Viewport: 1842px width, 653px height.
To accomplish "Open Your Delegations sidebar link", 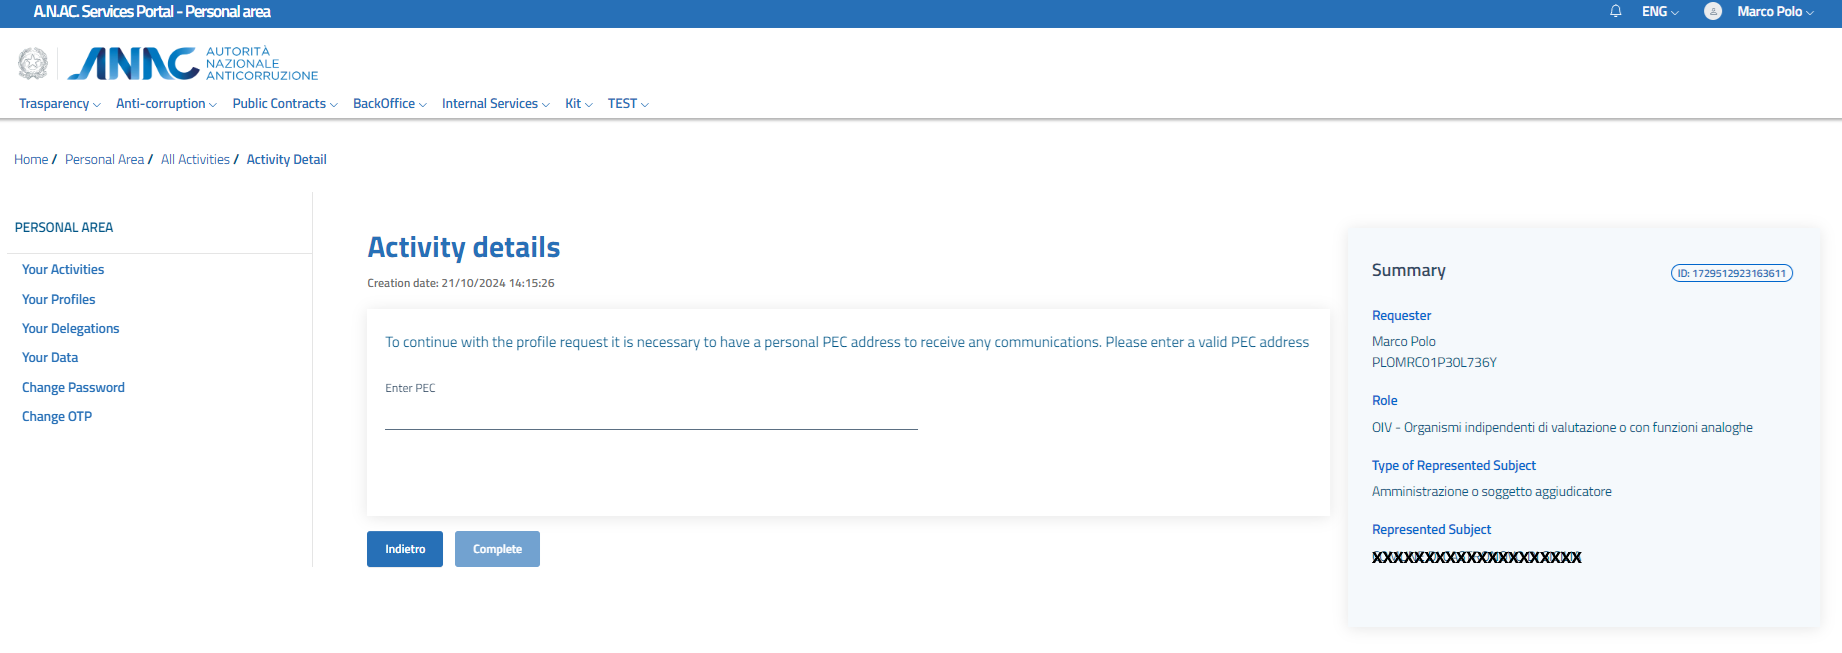I will tap(70, 329).
